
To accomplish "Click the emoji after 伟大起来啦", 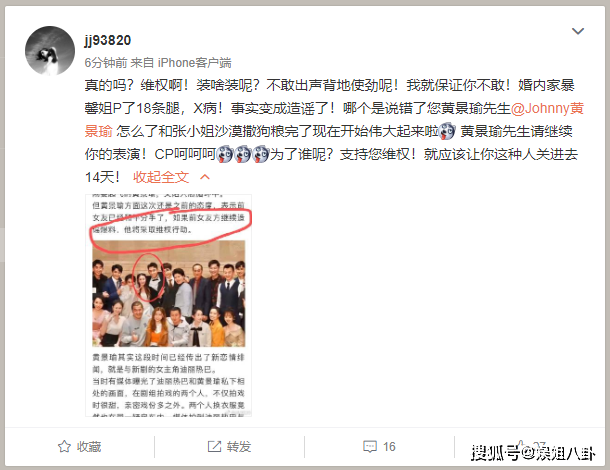I will pos(447,132).
